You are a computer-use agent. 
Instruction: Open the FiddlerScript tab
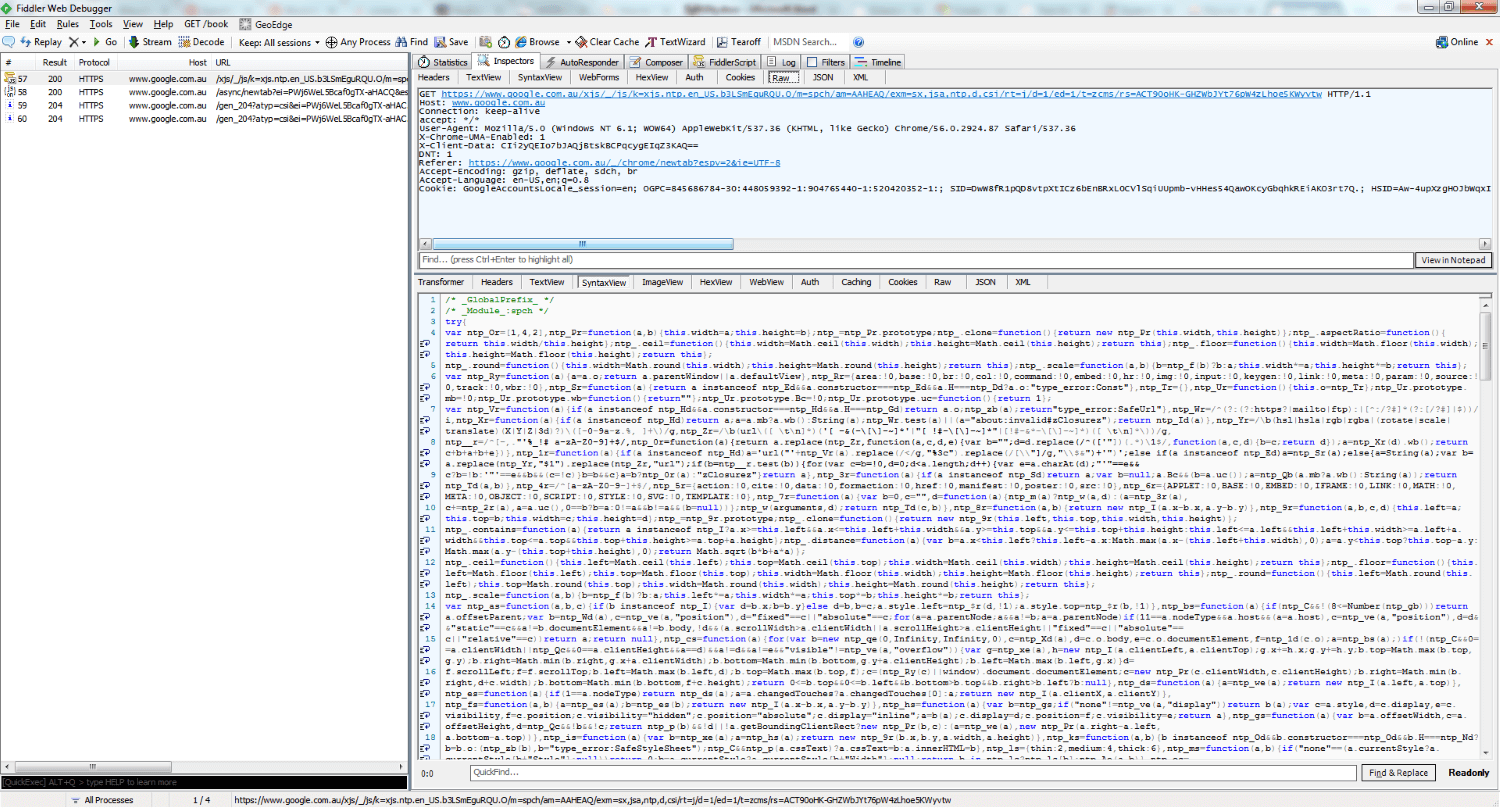tap(725, 62)
